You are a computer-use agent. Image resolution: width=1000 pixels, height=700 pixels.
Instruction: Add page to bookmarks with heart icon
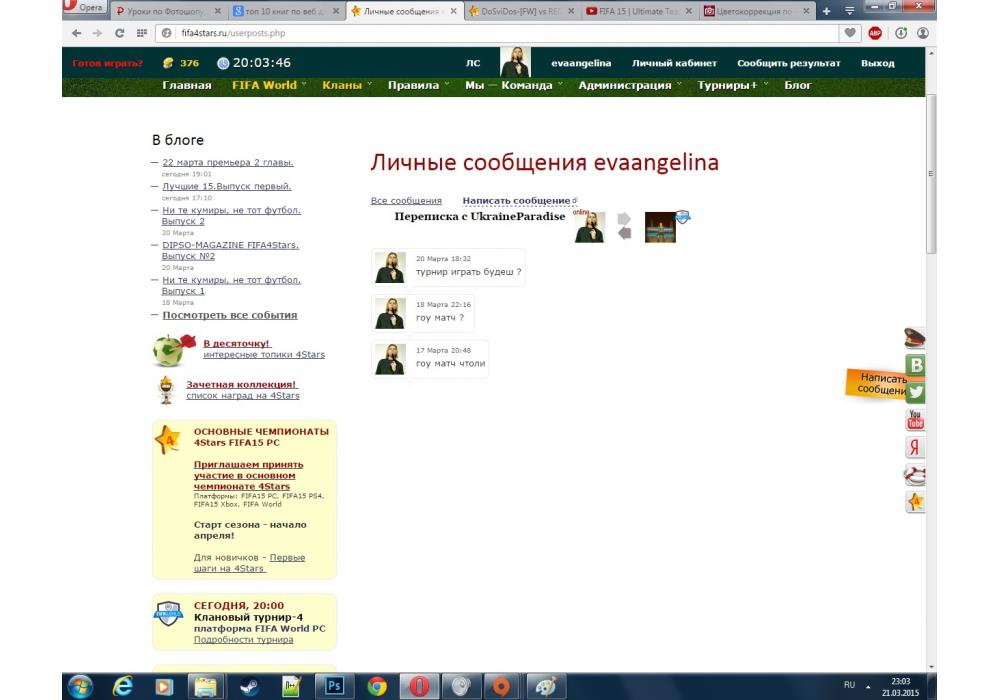[850, 33]
